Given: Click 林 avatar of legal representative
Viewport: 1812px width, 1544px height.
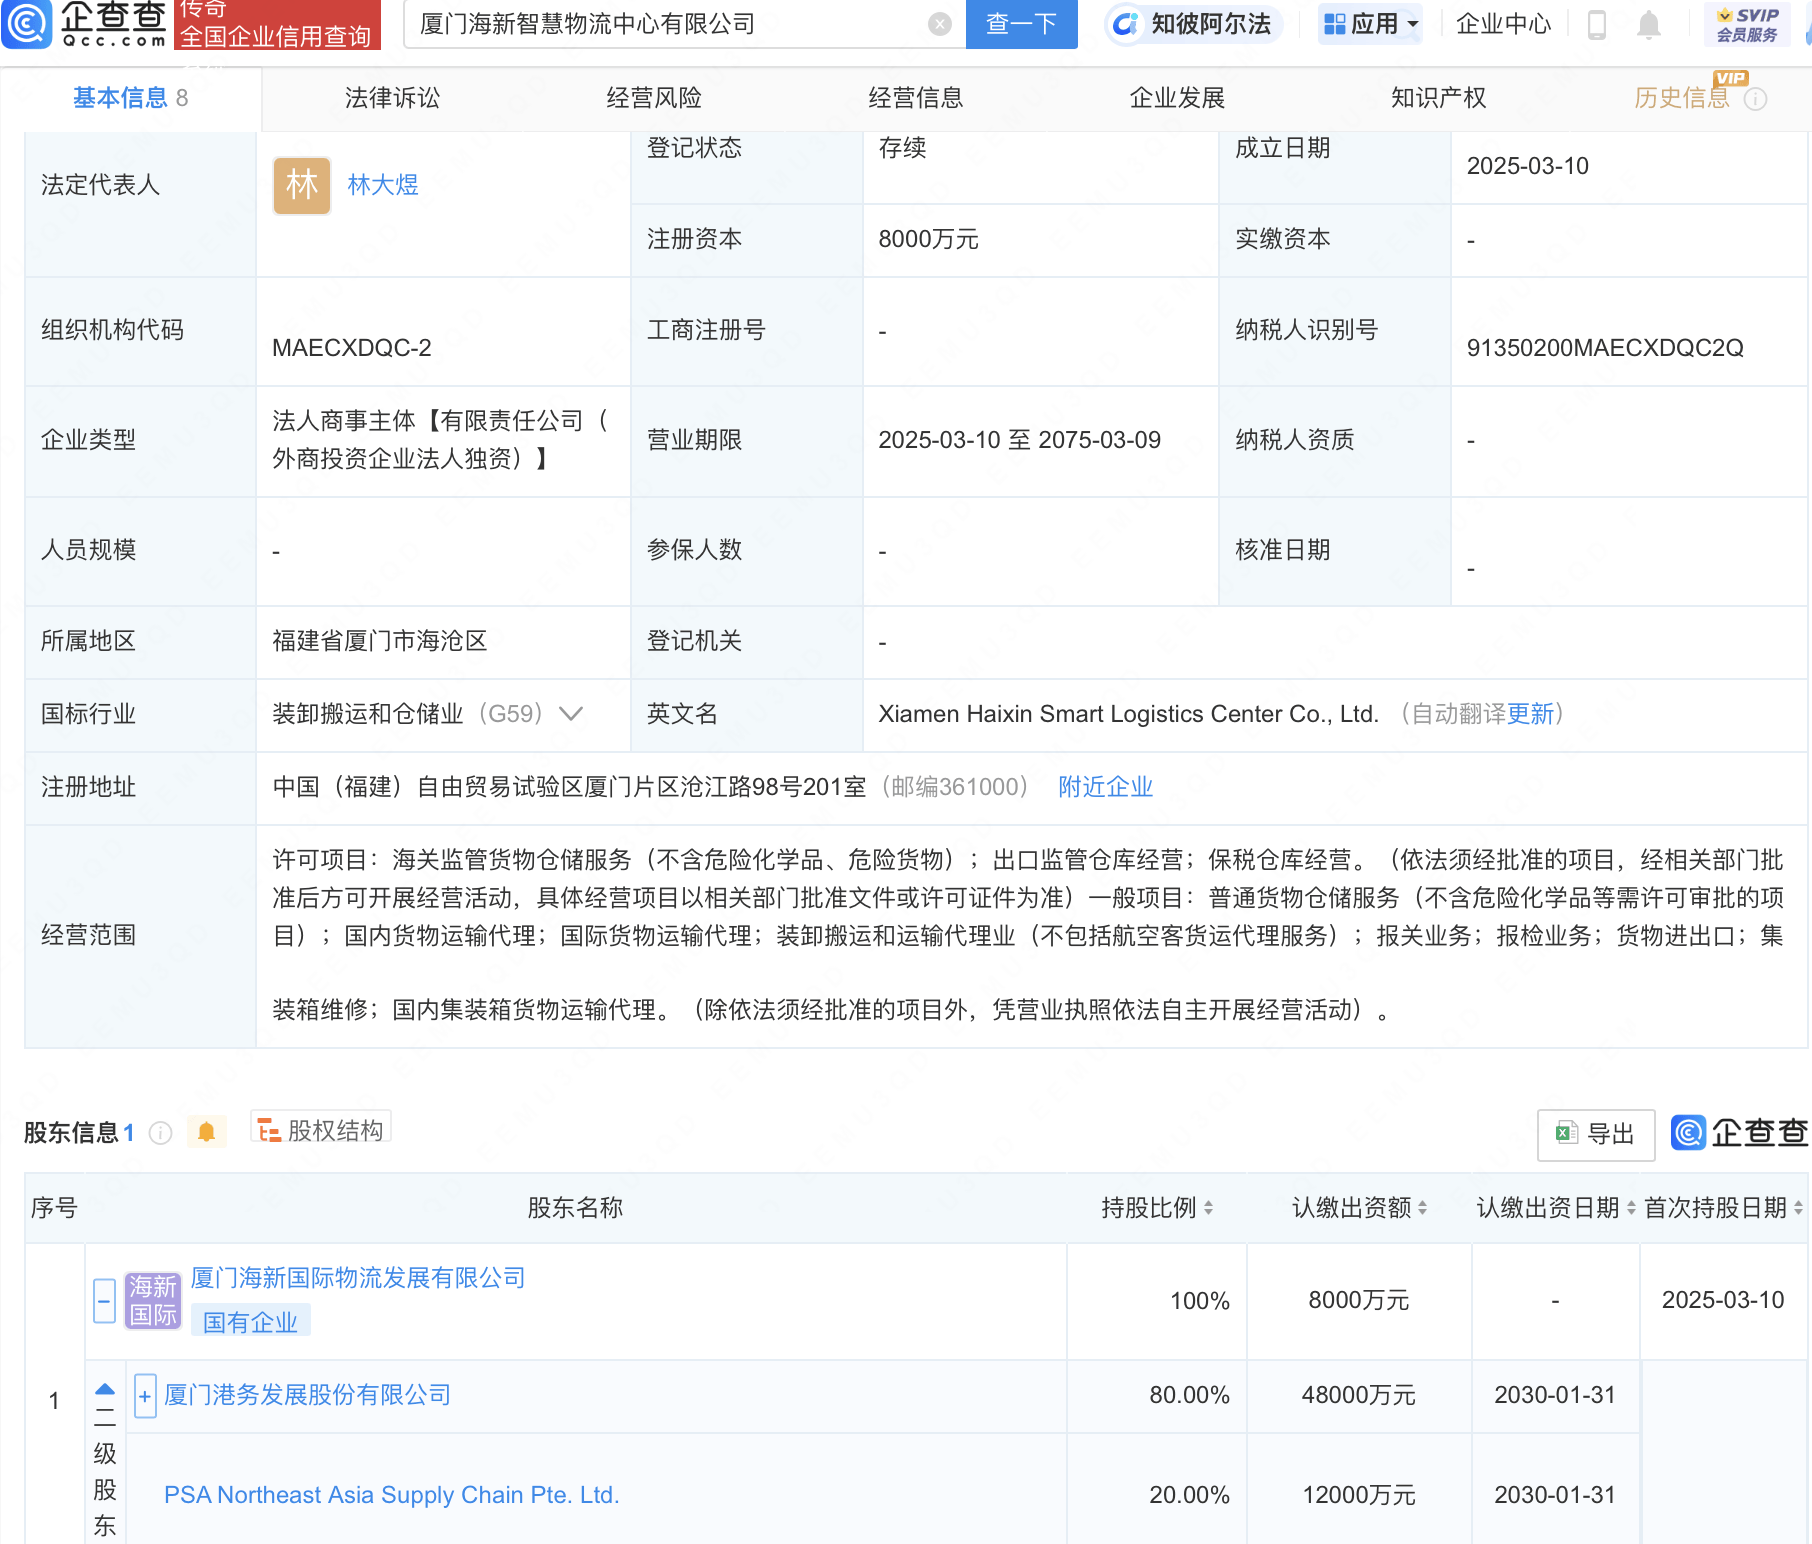Looking at the screenshot, I should (x=302, y=185).
